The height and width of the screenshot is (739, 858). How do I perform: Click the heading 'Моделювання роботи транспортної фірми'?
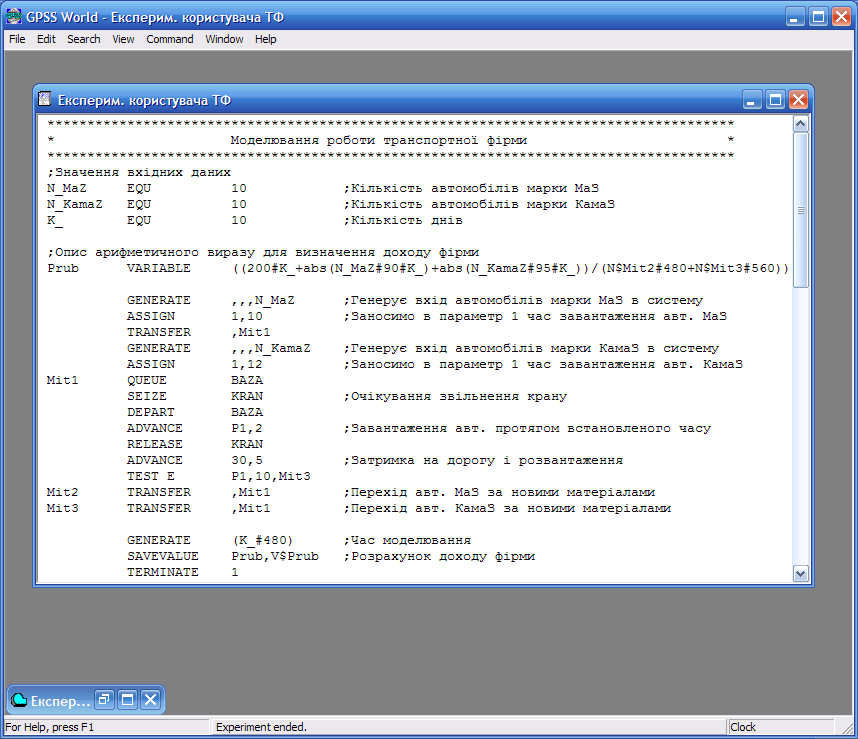[379, 140]
